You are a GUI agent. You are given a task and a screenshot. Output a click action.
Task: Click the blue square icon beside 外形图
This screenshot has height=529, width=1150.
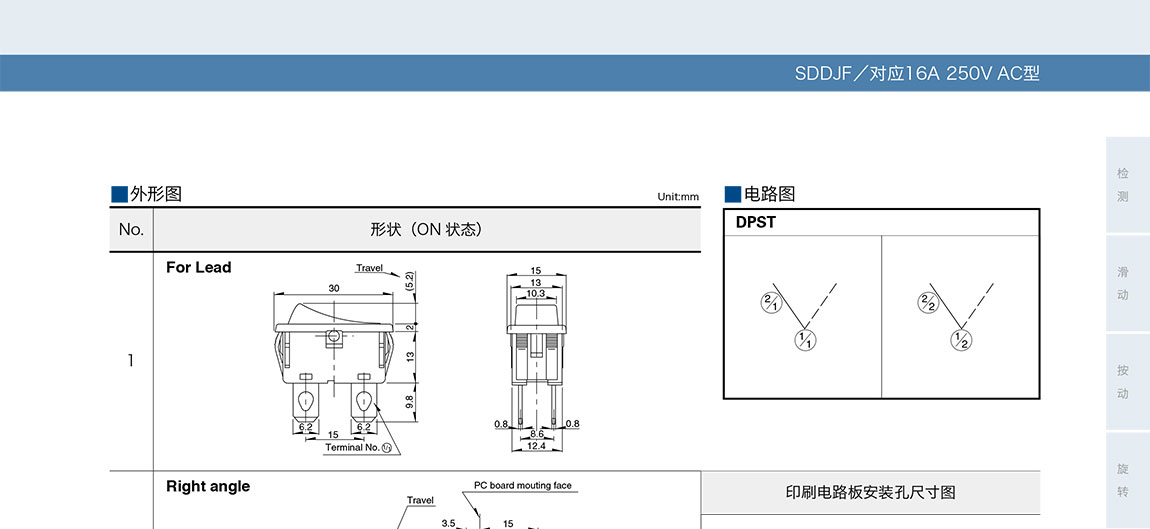click(119, 194)
